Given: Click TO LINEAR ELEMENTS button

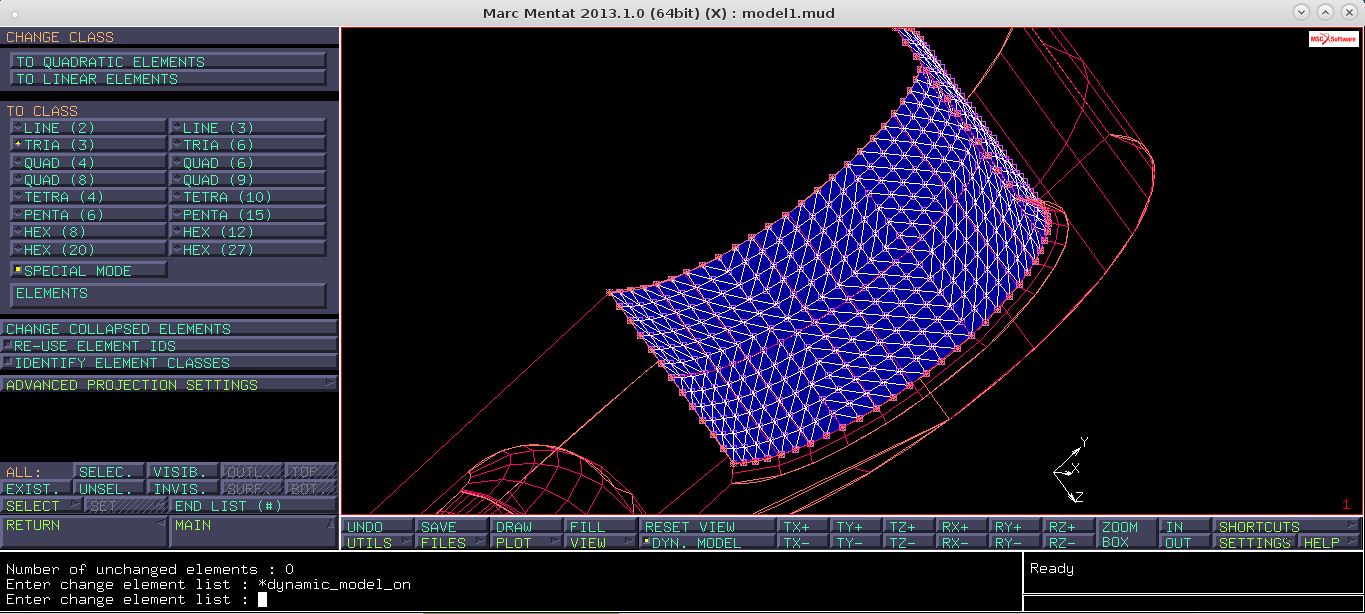Looking at the screenshot, I should 168,79.
